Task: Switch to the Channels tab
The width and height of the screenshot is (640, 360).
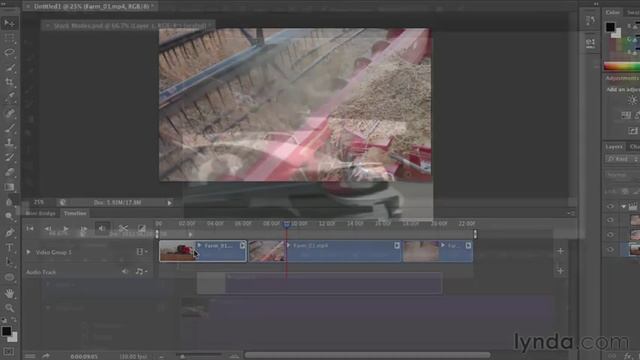Action: point(634,147)
